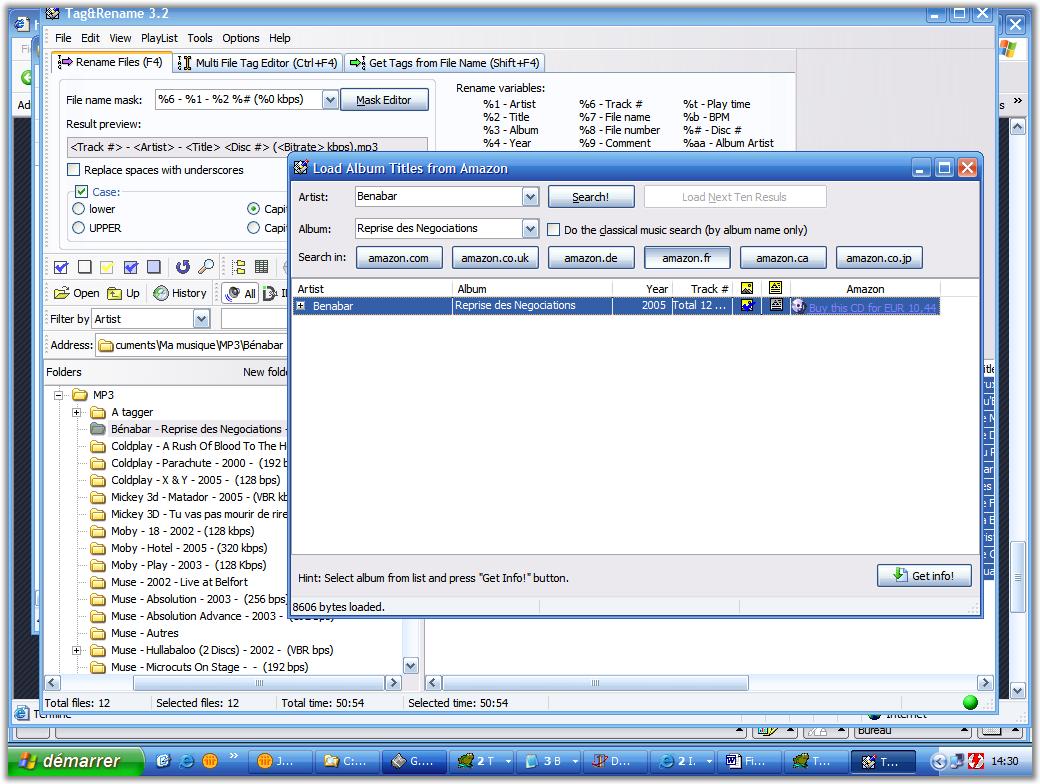Open a folder with the Open icon
The image size is (1040, 784).
tap(76, 293)
